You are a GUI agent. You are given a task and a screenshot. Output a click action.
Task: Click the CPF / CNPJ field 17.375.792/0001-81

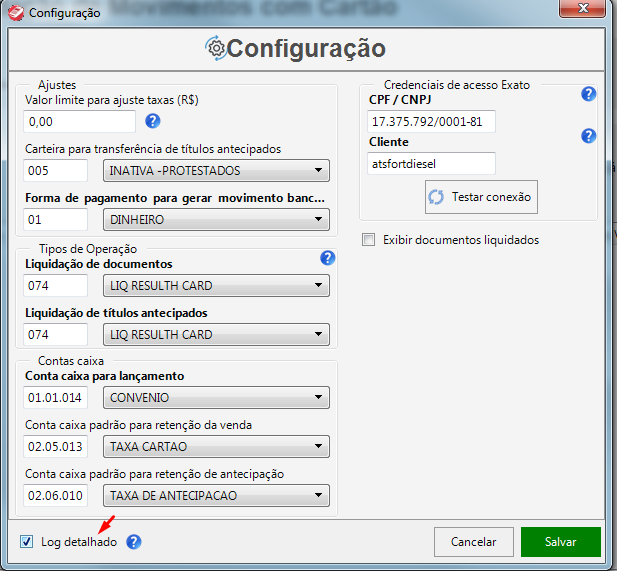(x=431, y=121)
